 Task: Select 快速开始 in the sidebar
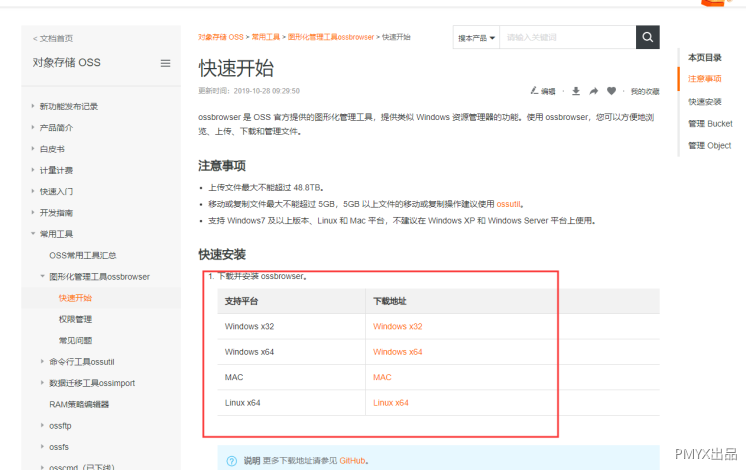(x=75, y=298)
